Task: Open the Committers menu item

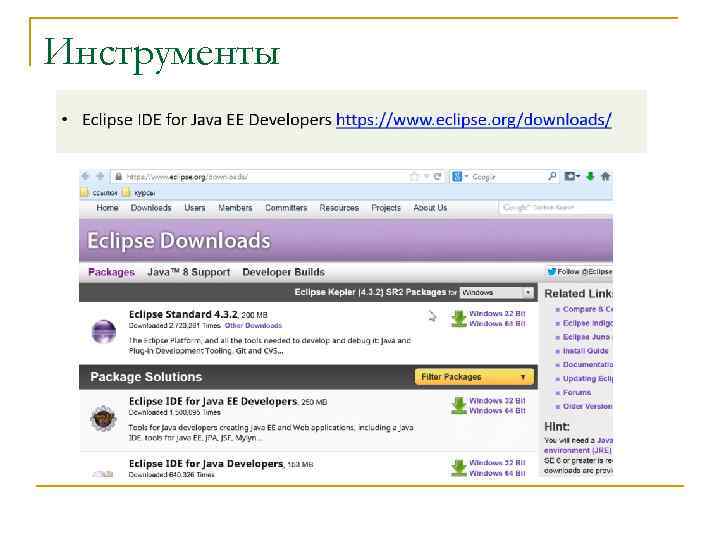Action: 286,208
